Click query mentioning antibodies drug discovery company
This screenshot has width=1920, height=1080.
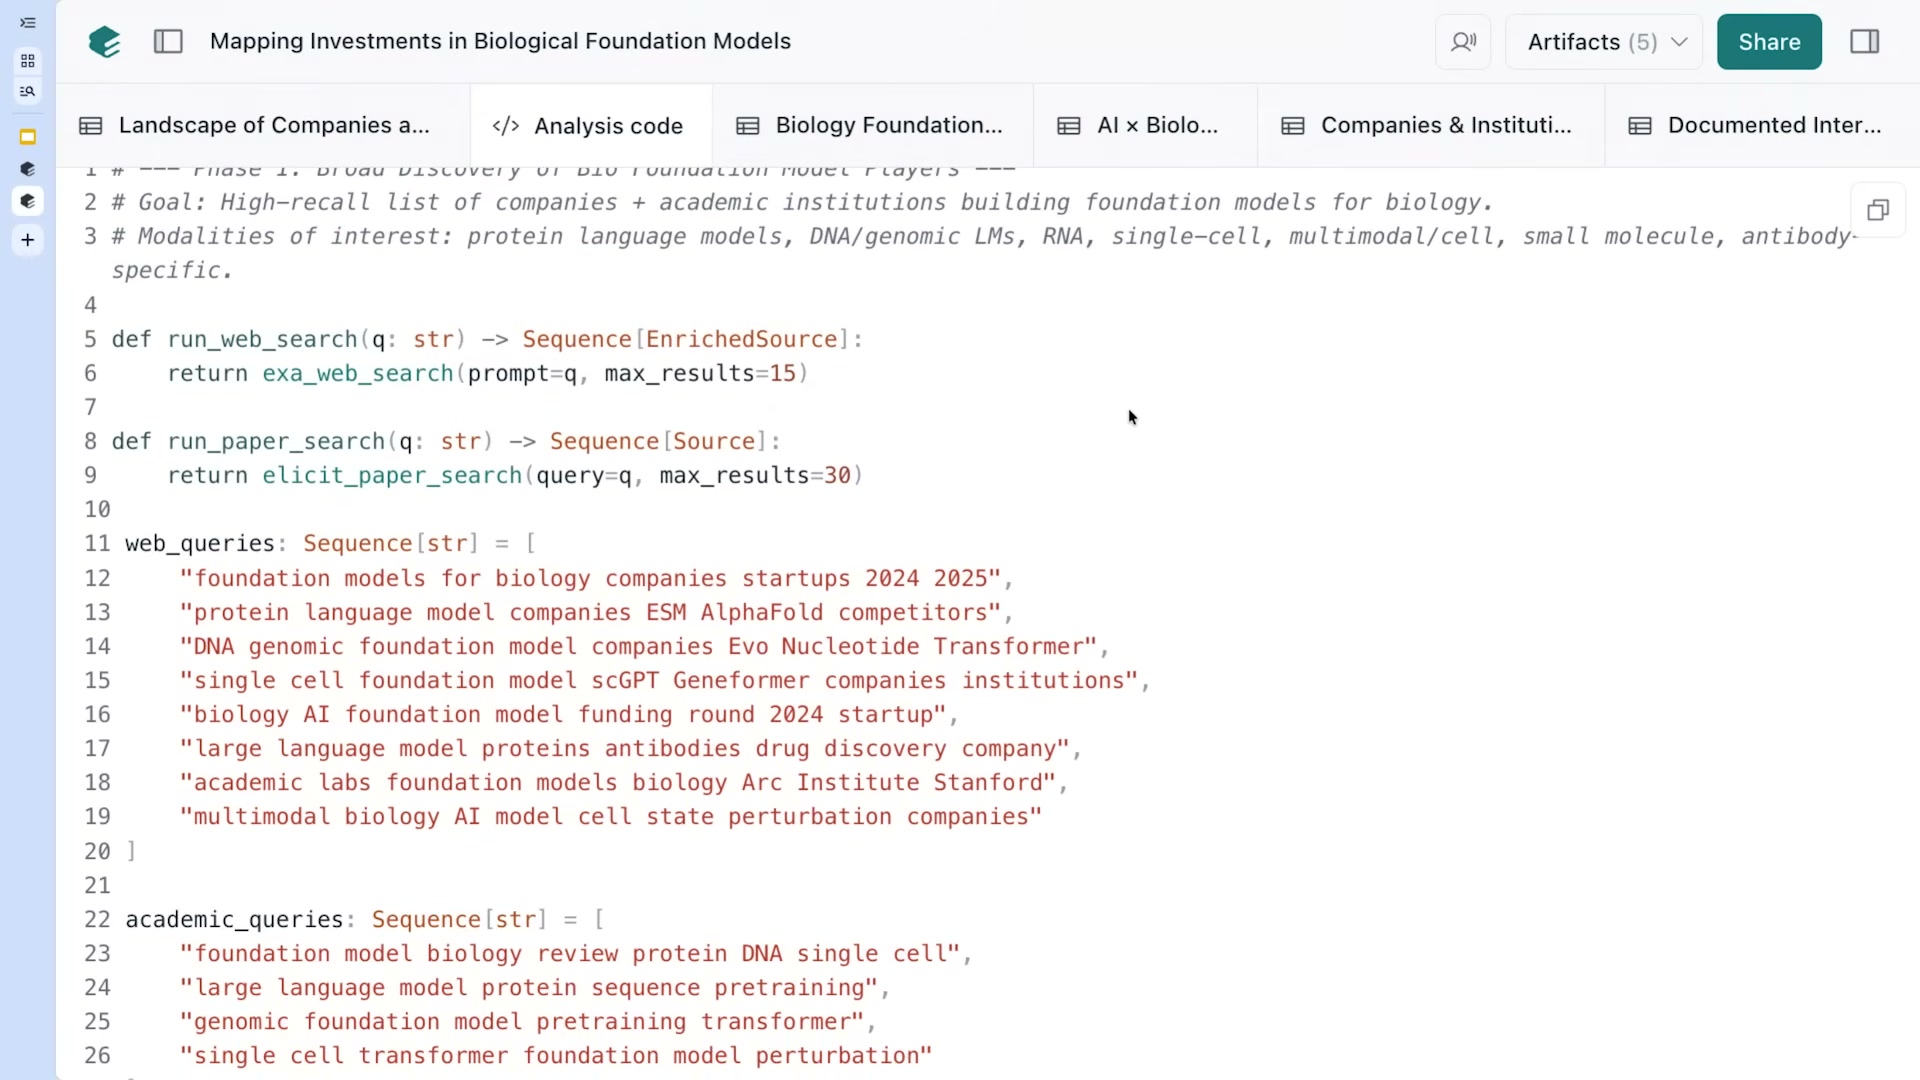(x=631, y=749)
